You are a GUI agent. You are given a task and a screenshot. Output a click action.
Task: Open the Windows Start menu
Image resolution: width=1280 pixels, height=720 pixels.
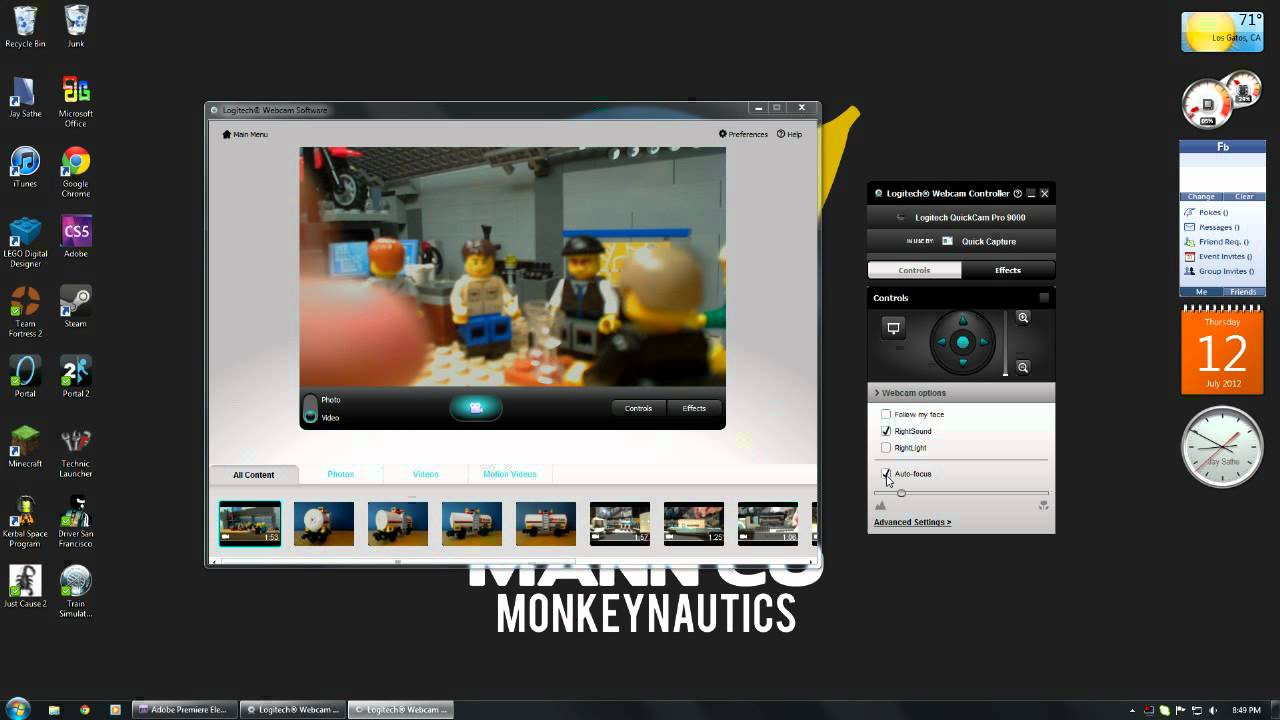(x=17, y=709)
